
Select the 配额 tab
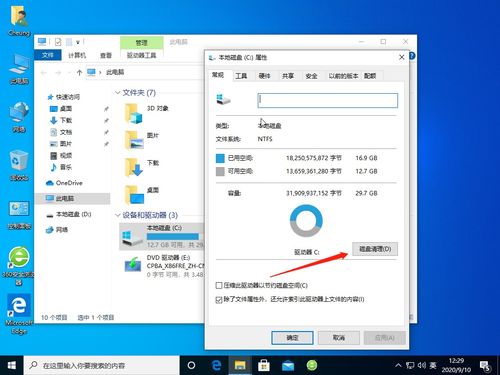(370, 76)
